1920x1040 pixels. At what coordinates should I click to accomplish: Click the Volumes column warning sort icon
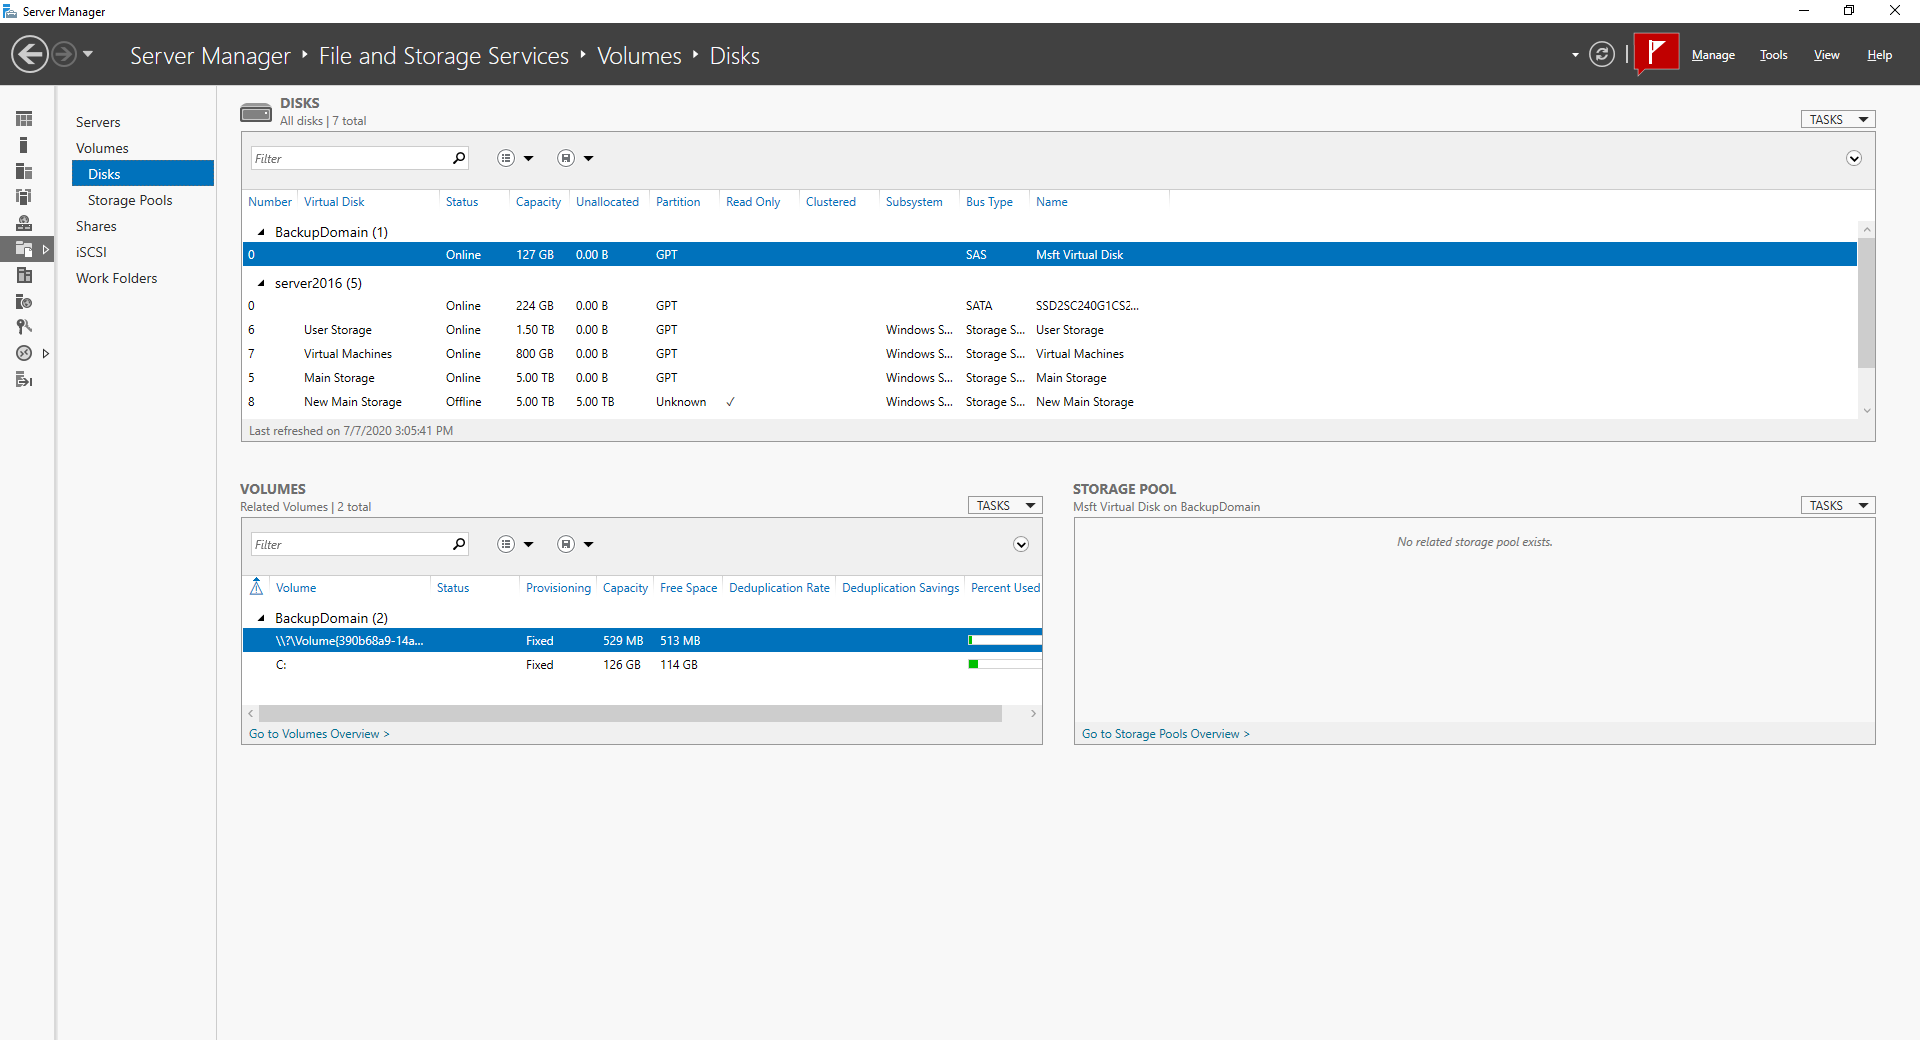tap(257, 587)
